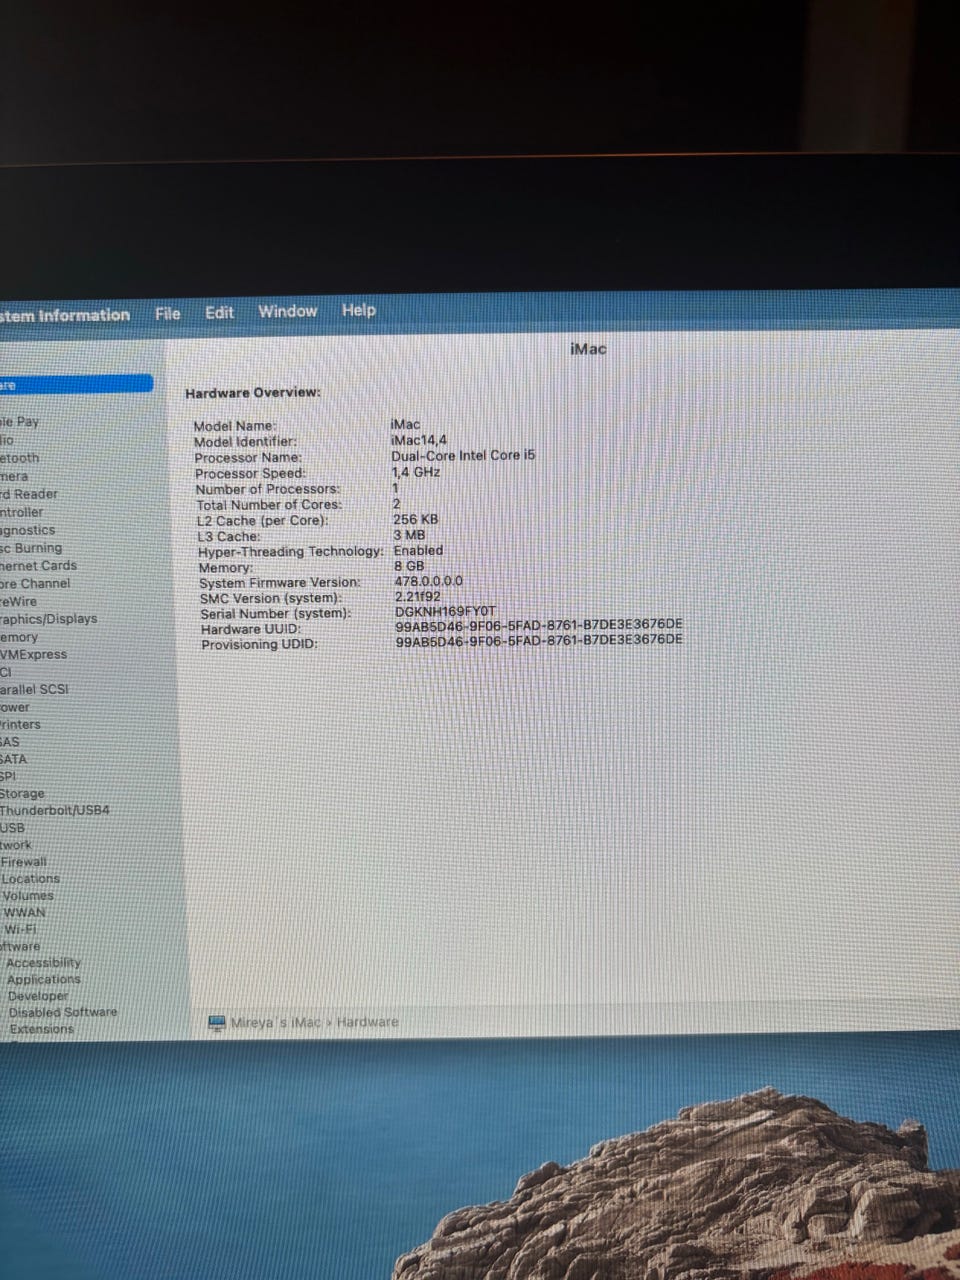Click Hardware in the path bar
This screenshot has height=1280, width=960.
367,1022
